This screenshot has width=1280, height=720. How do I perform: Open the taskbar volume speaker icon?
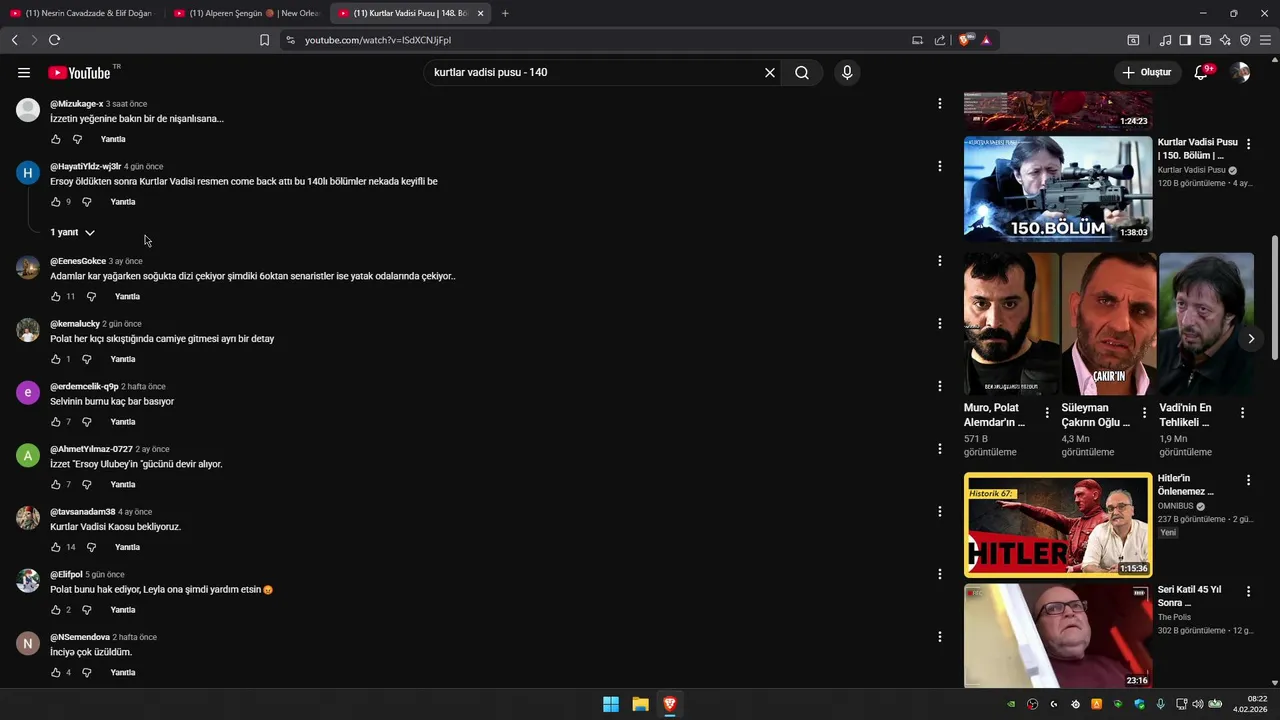coord(1198,704)
